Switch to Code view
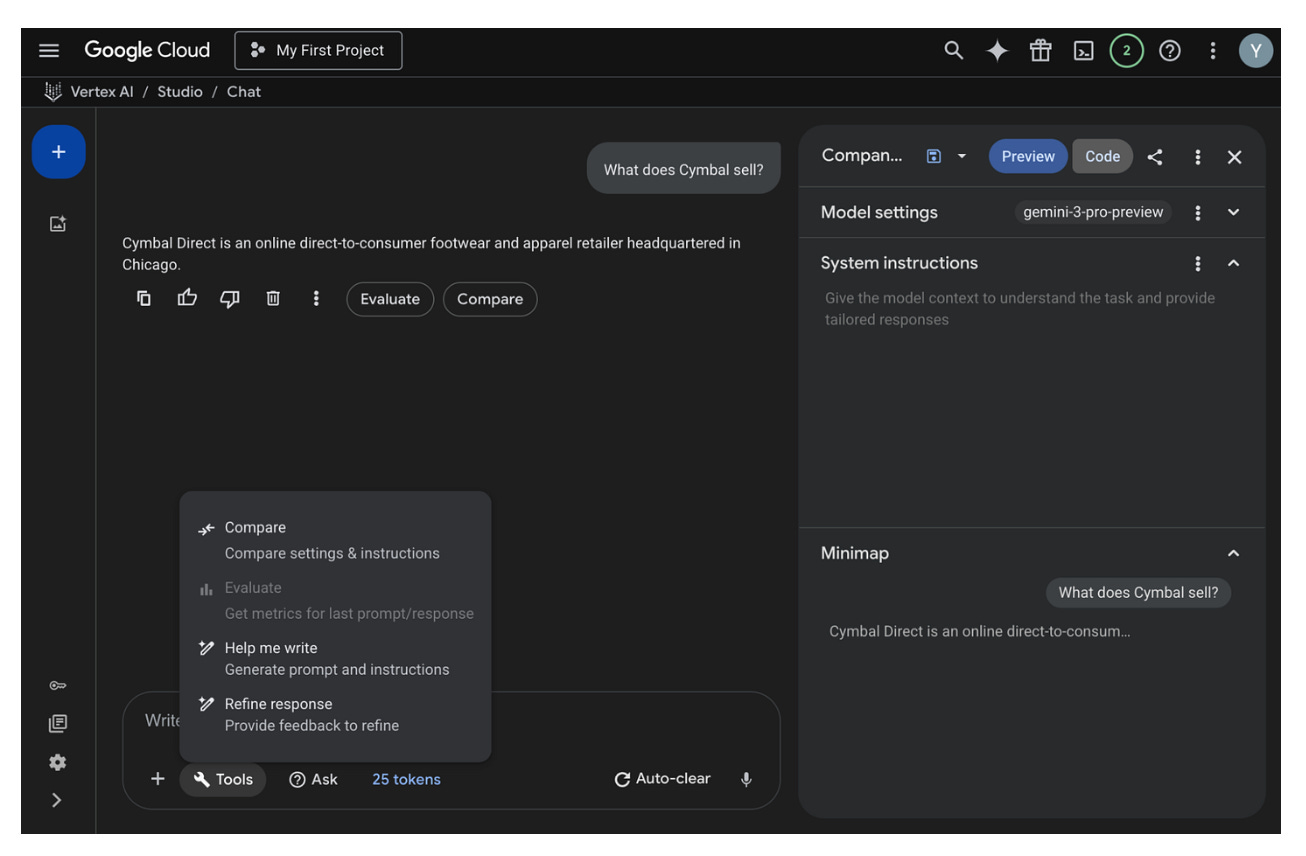Screen dimensions: 1306x856 coord(1102,157)
